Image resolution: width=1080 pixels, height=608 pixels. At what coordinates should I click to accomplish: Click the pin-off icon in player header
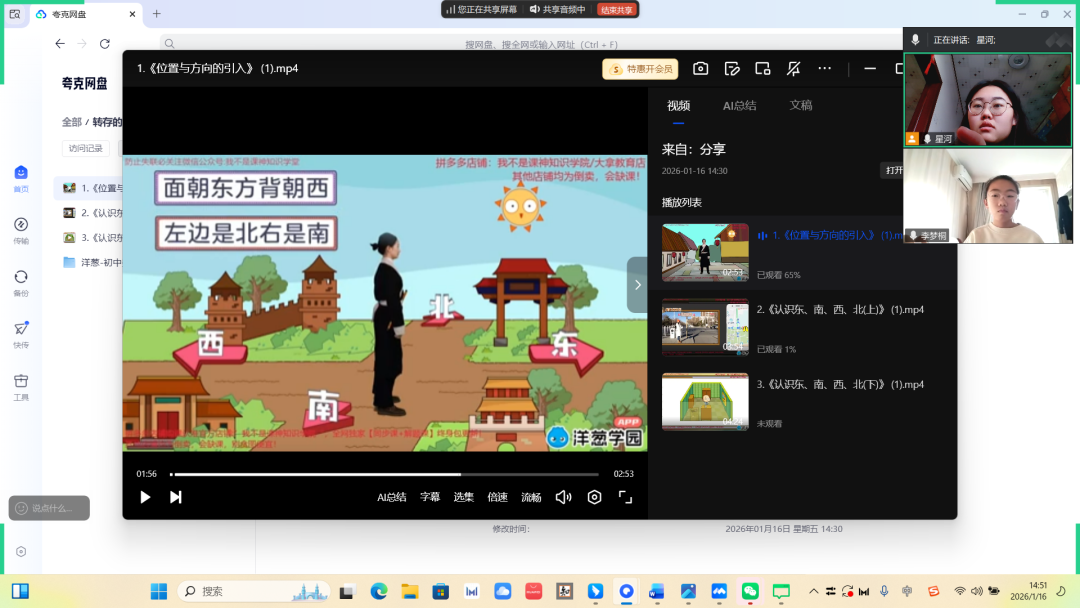click(x=793, y=68)
